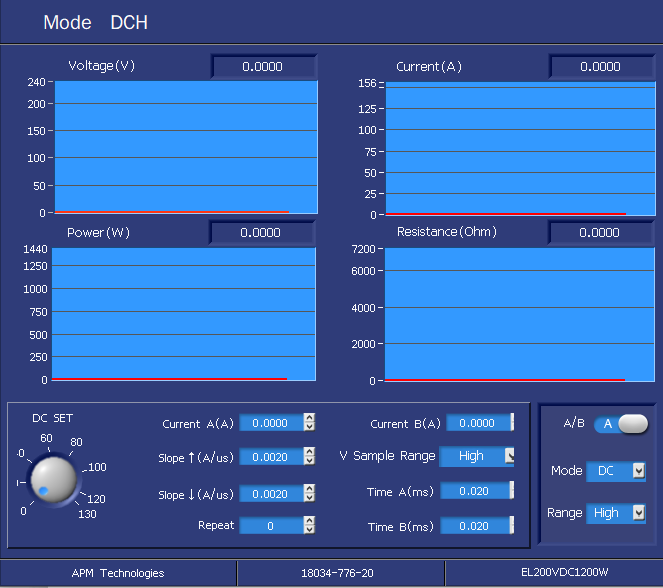Click the Slope up (A/us) stepper arrows
The height and width of the screenshot is (588, 663).
point(309,458)
